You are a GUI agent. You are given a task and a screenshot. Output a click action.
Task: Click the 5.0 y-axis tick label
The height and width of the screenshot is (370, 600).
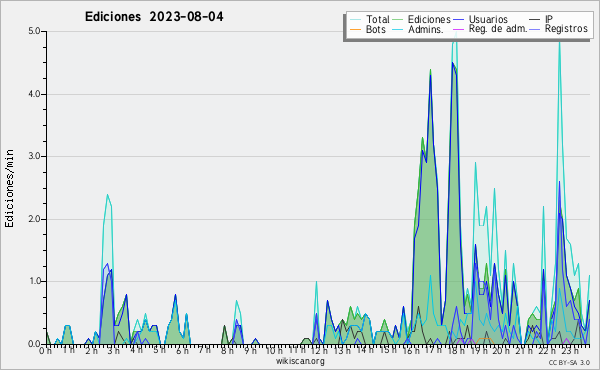pos(34,31)
